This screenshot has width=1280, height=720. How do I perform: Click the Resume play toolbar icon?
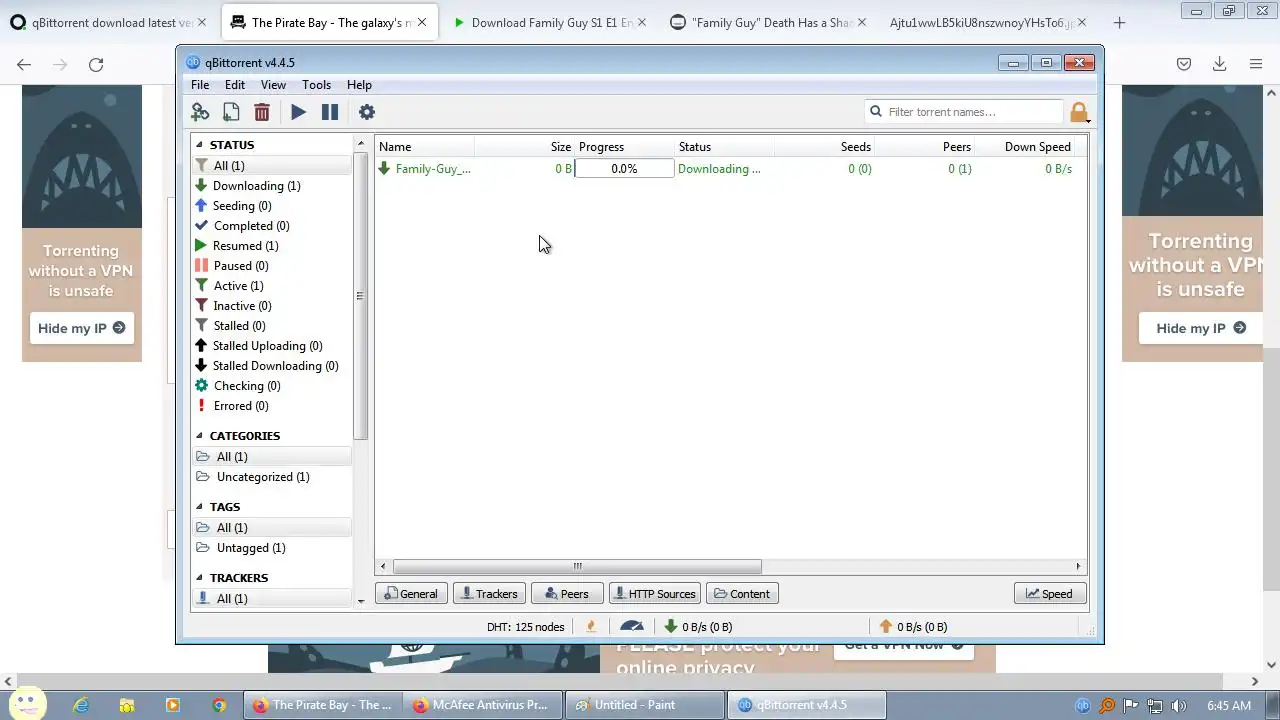298,112
